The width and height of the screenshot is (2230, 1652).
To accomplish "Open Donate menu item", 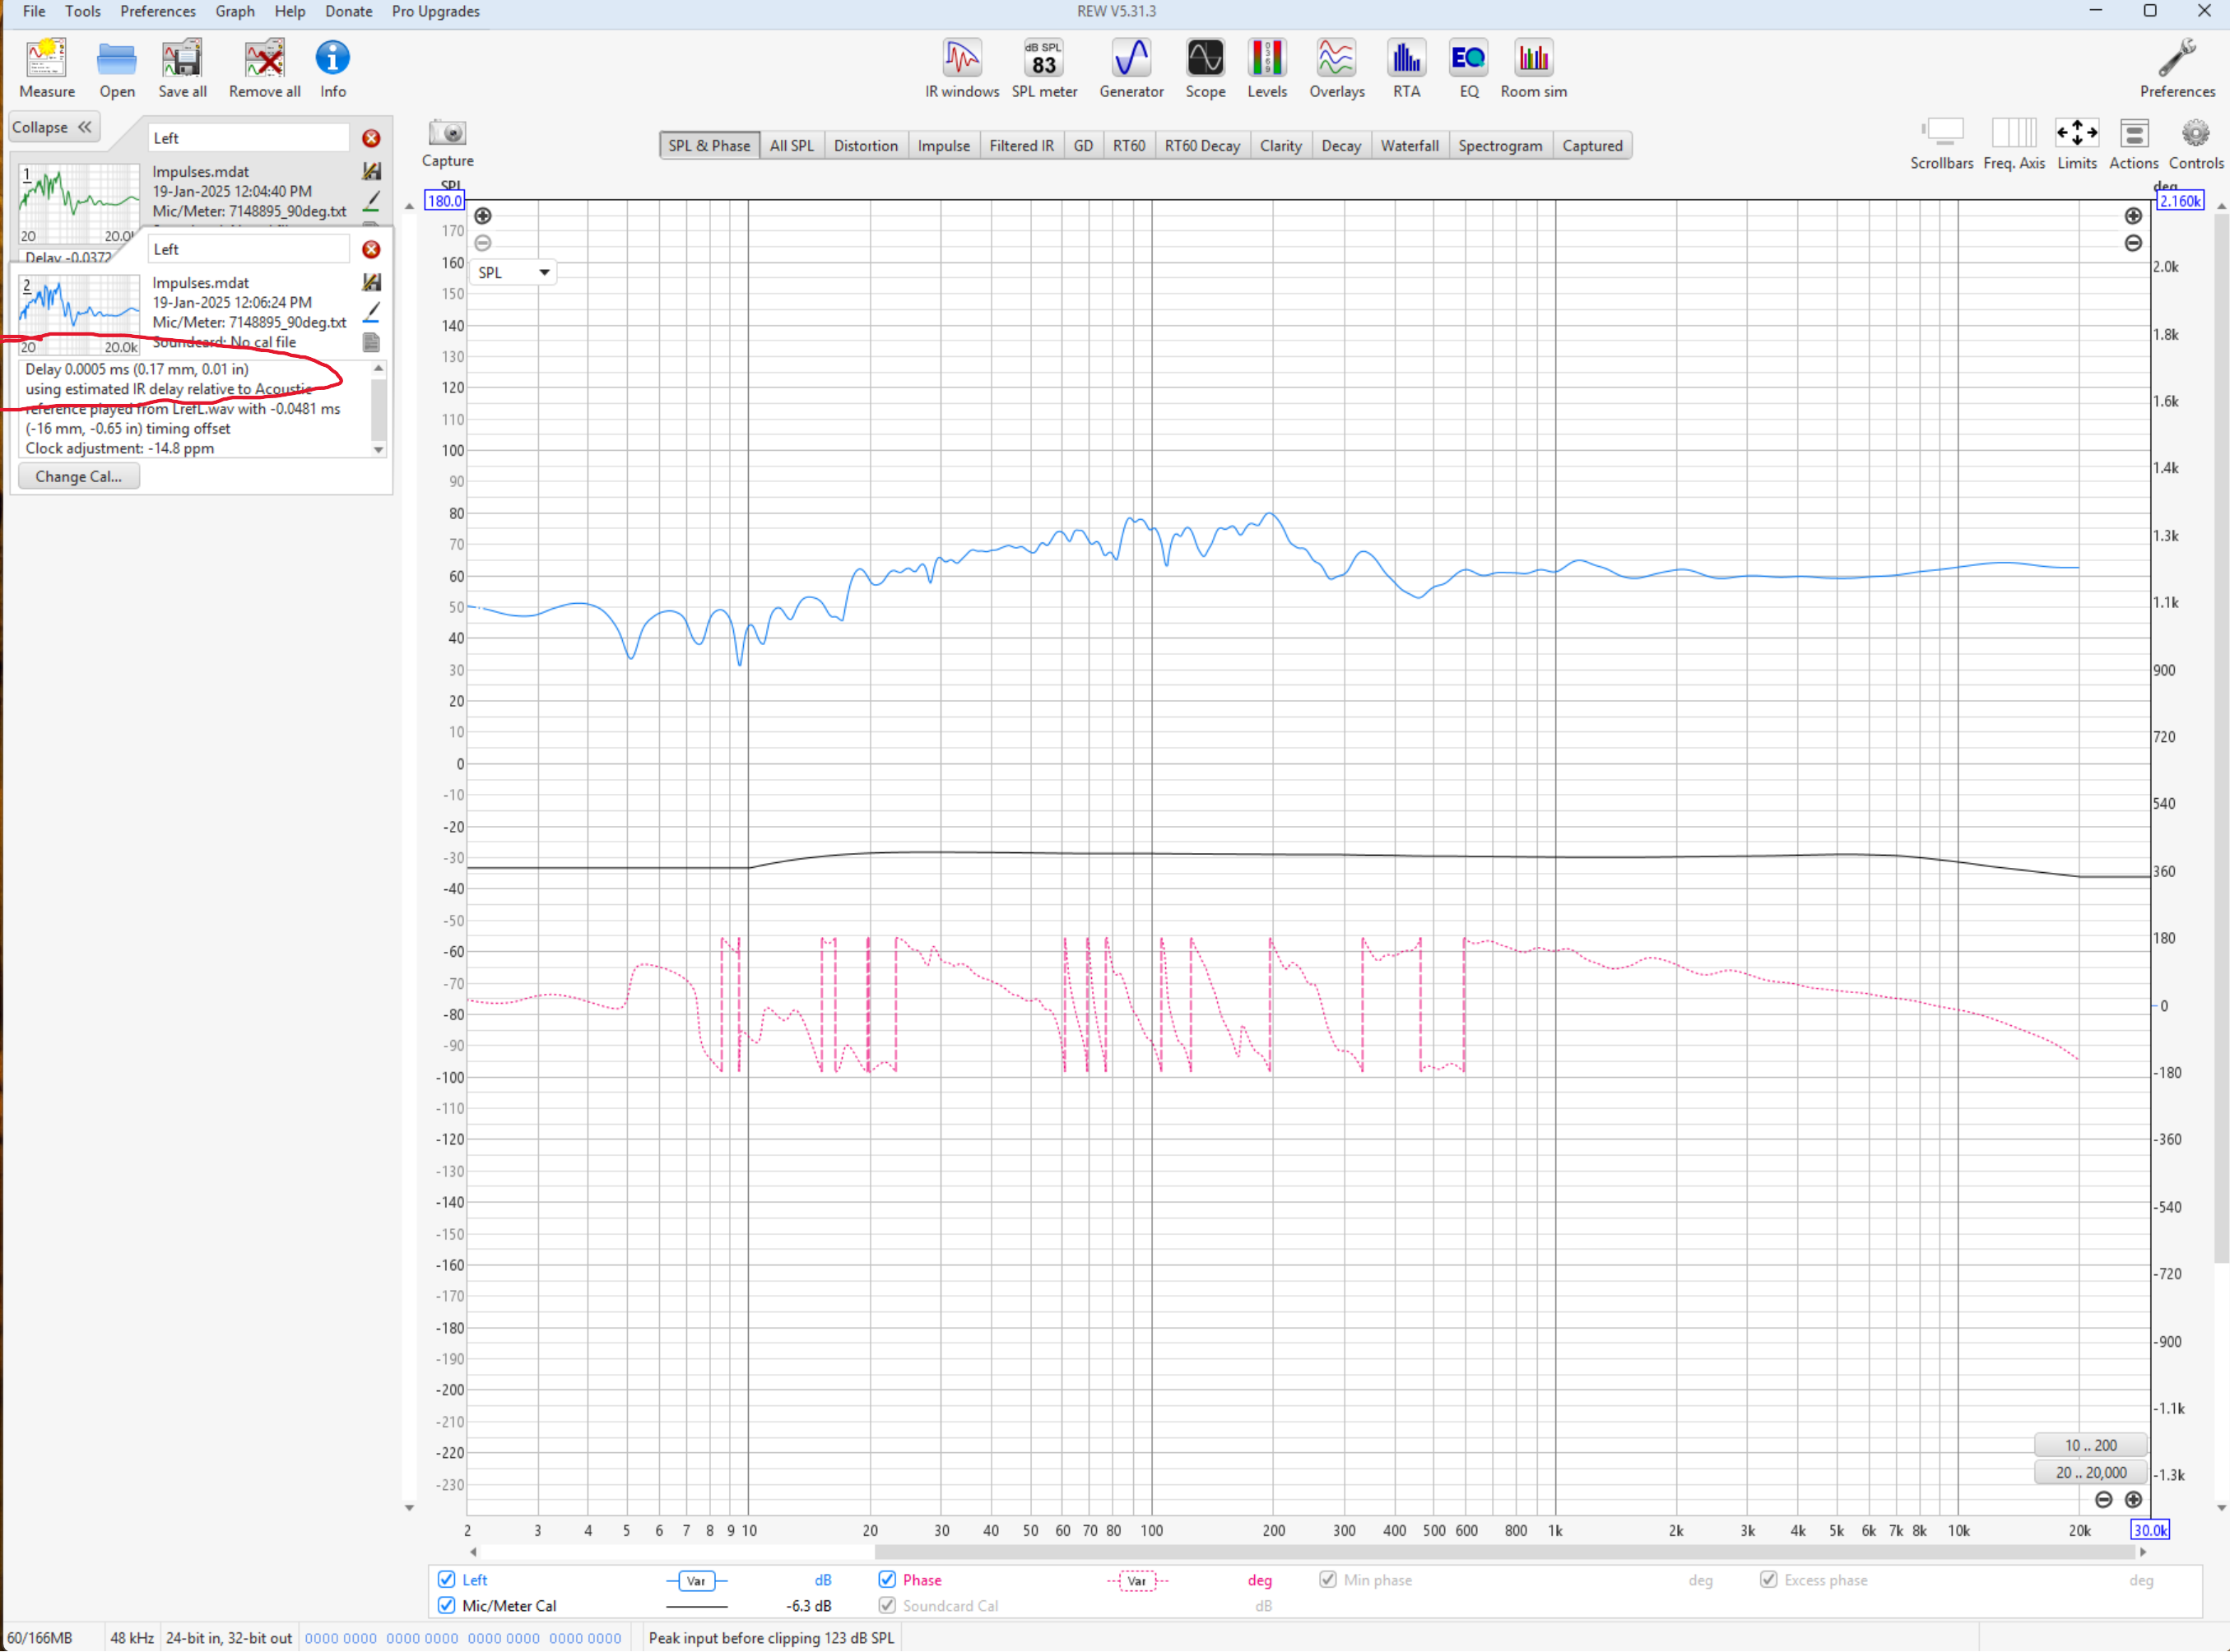I will pyautogui.click(x=348, y=11).
